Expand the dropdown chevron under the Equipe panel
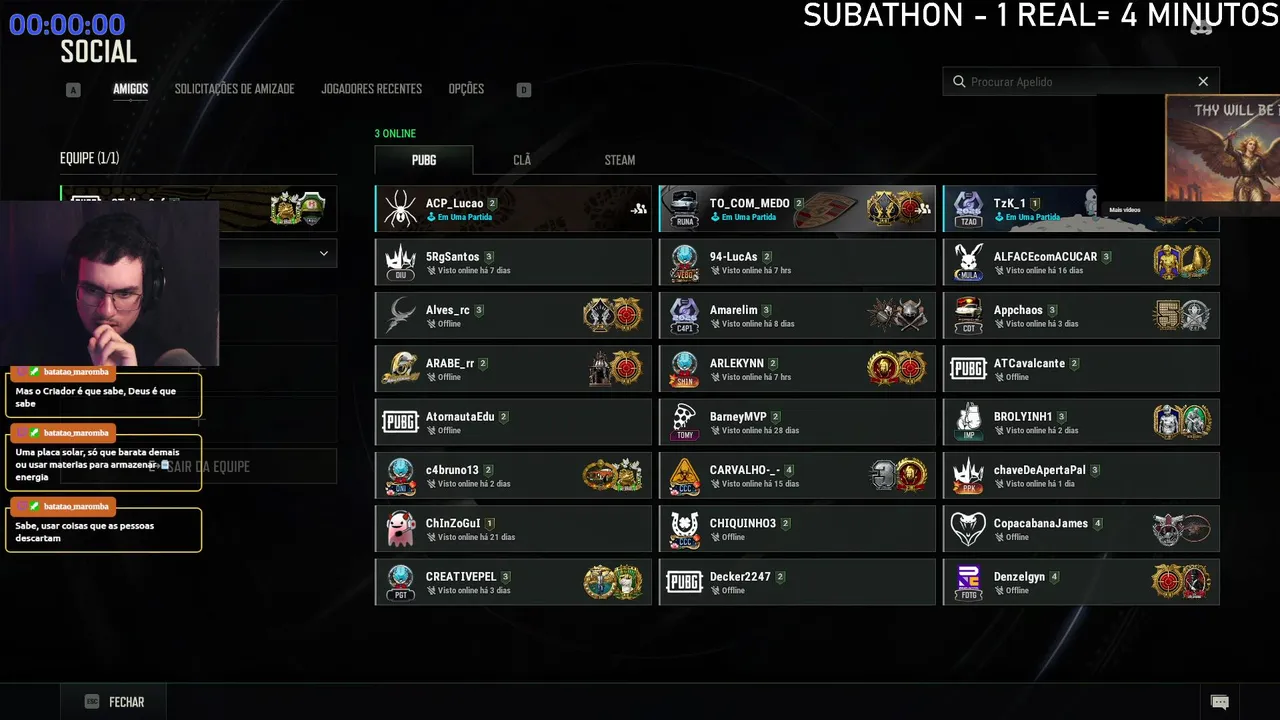This screenshot has height=720, width=1280. pyautogui.click(x=323, y=254)
